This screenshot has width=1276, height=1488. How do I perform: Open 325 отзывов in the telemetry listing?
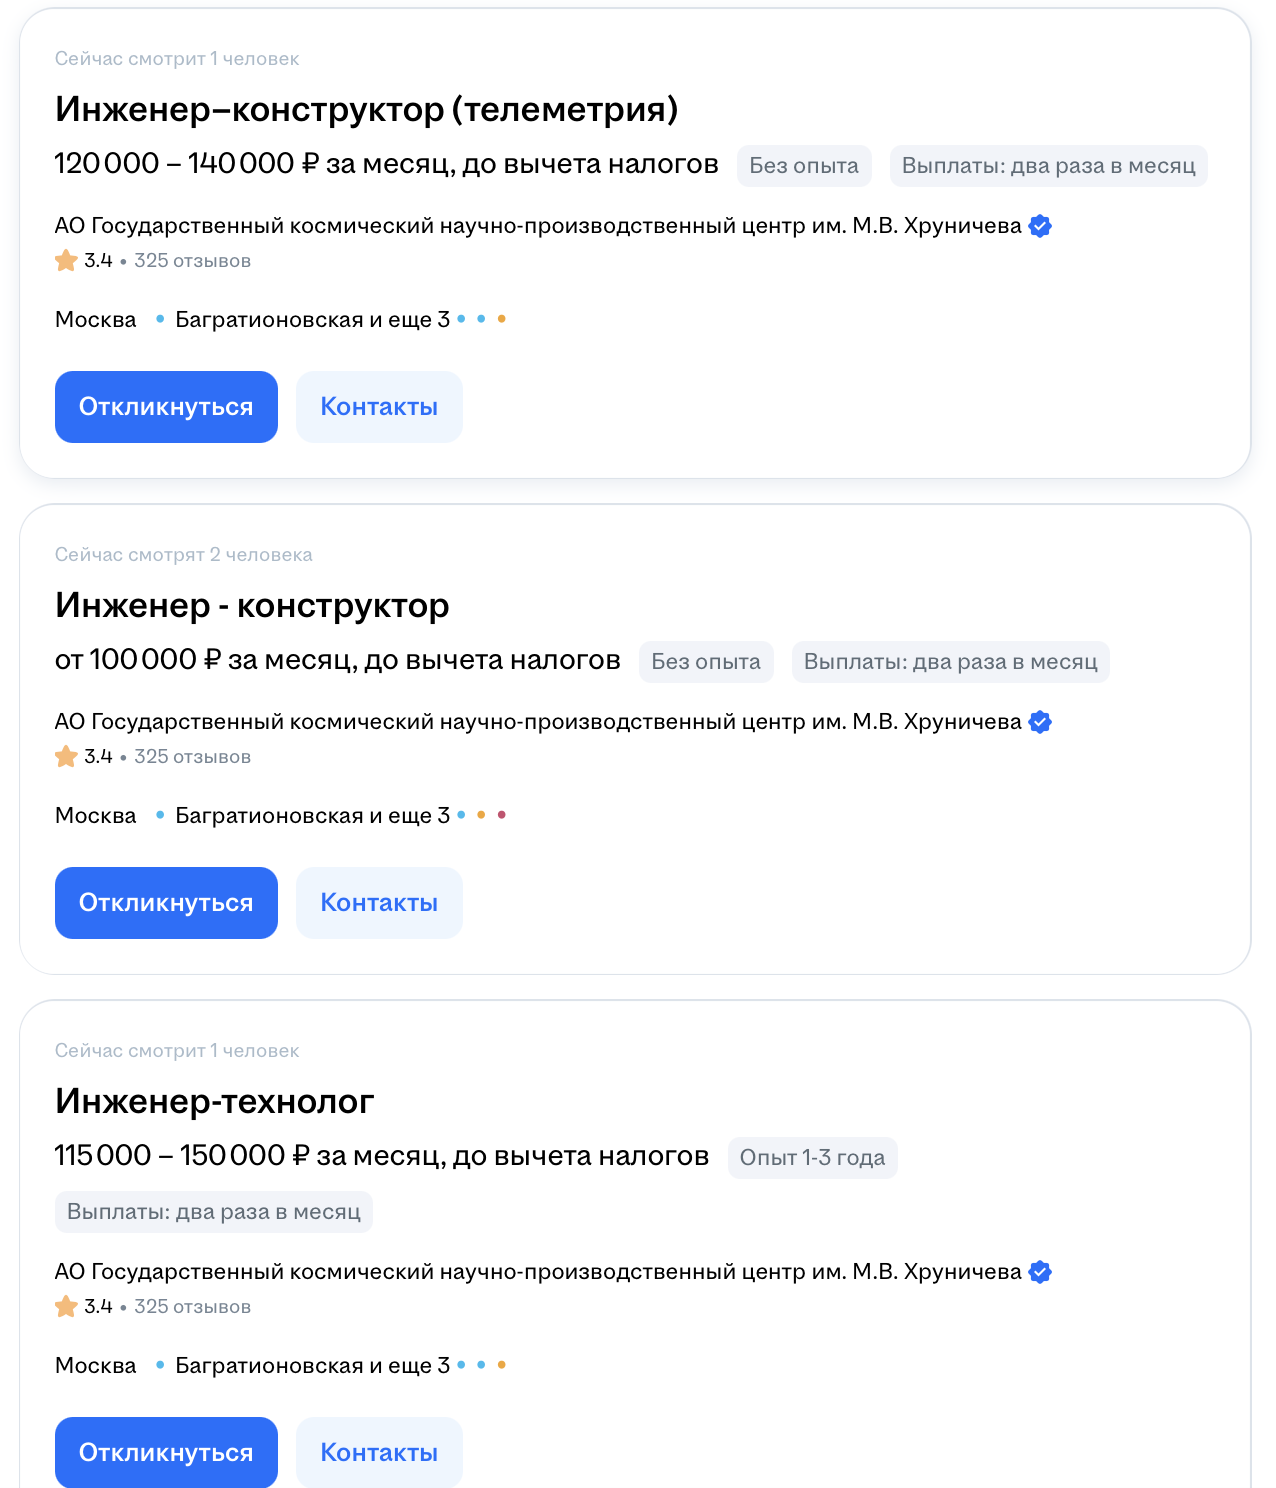coord(192,261)
